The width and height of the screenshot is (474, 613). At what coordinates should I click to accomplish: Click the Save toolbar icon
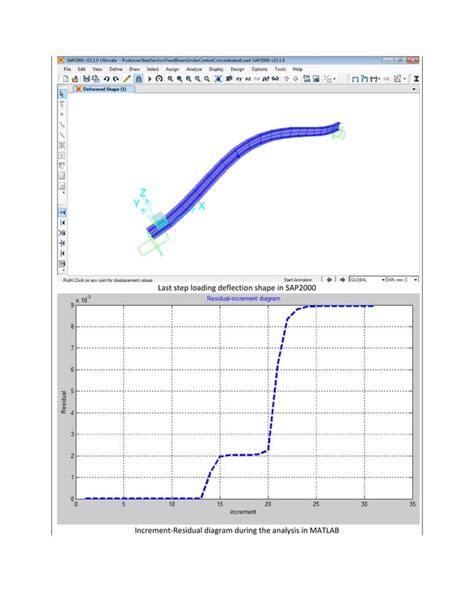point(86,79)
